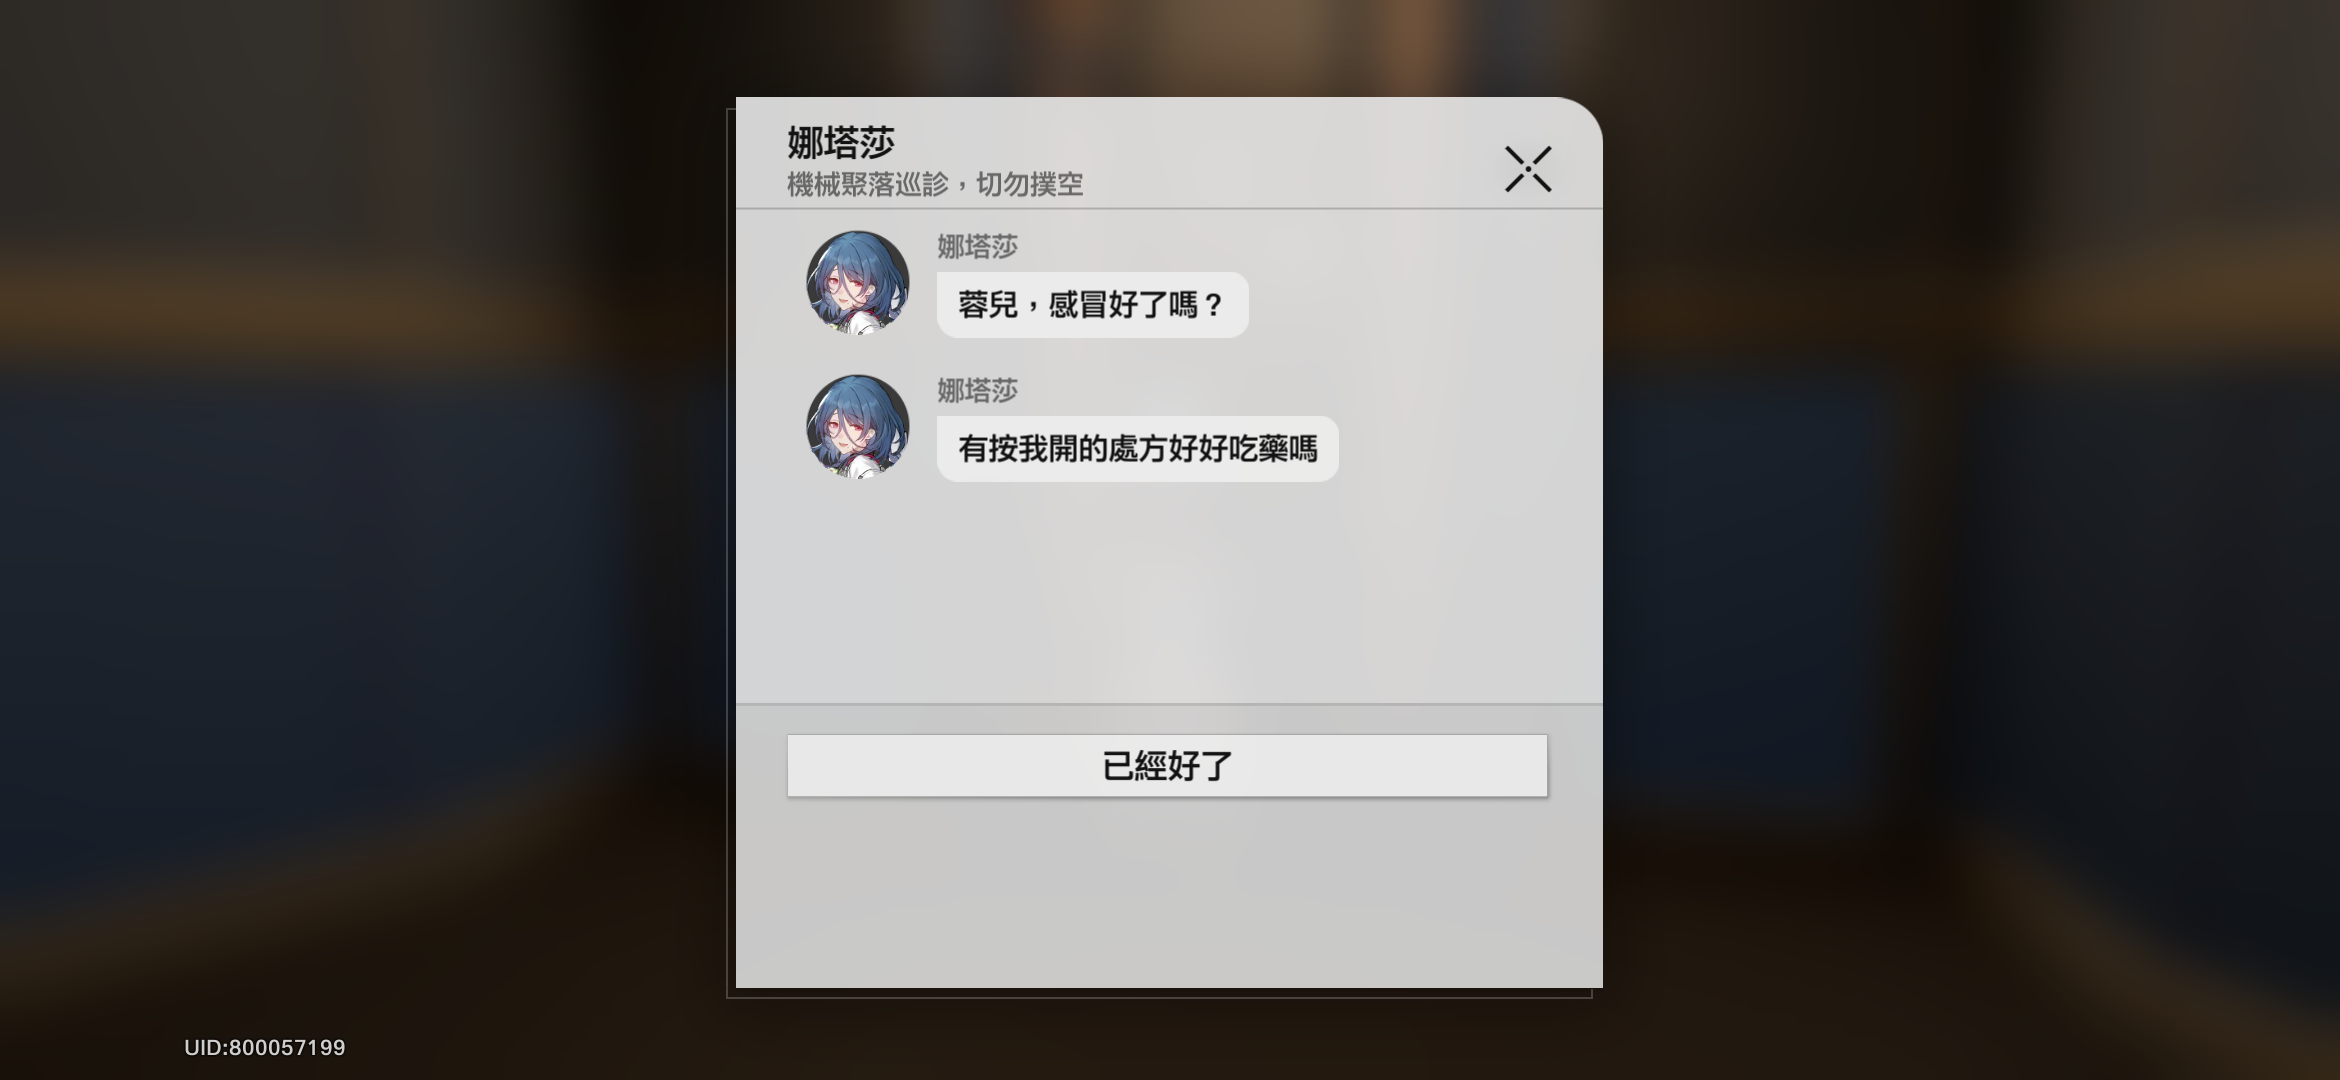This screenshot has height=1080, width=2340.
Task: Click the blurred background right of the dialog
Action: tap(1970, 540)
